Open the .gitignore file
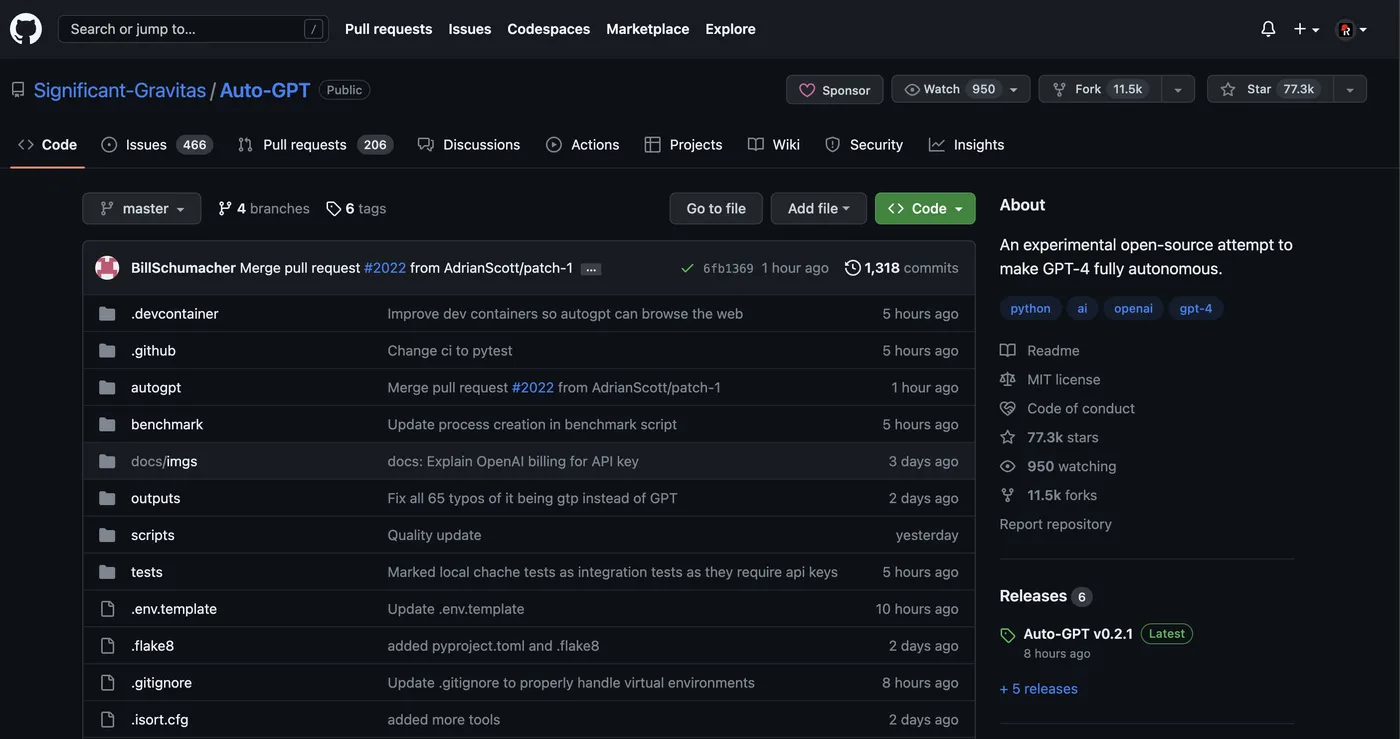Image resolution: width=1400 pixels, height=739 pixels. pos(161,683)
